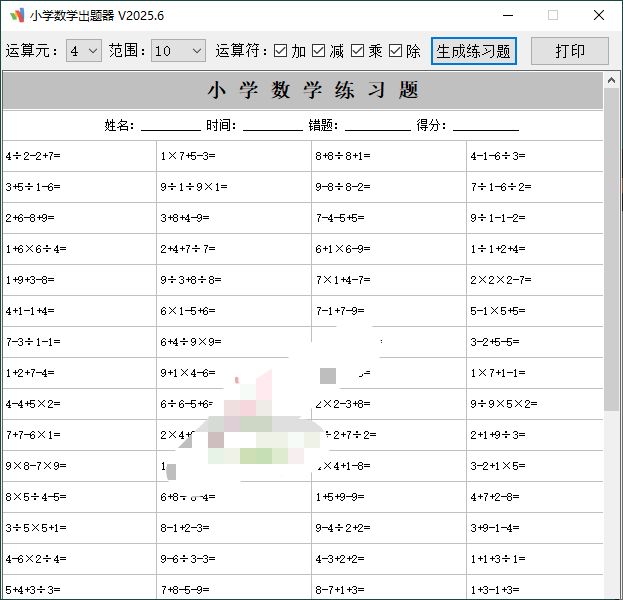Click the problem 3-2+5-5=

tap(495, 342)
